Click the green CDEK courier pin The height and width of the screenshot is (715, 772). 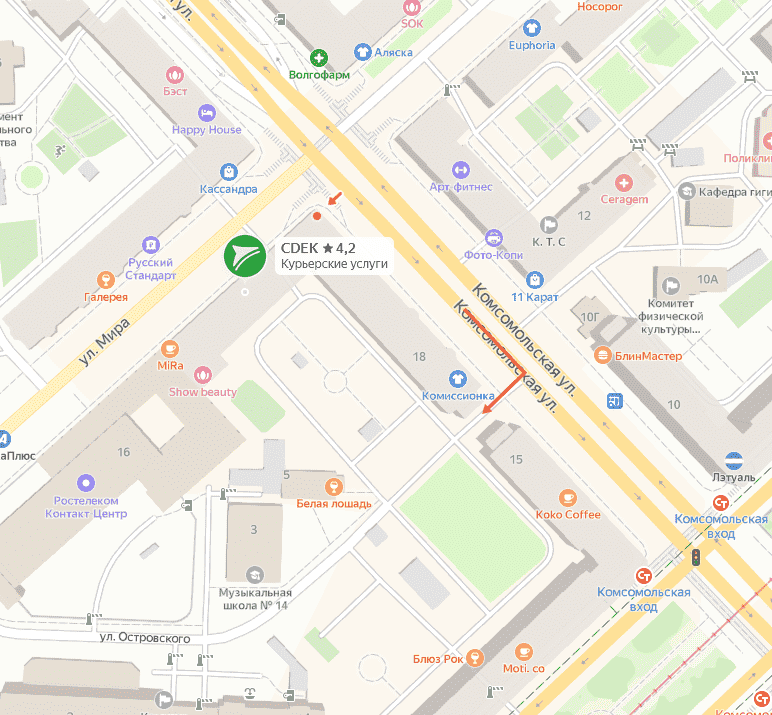click(245, 256)
